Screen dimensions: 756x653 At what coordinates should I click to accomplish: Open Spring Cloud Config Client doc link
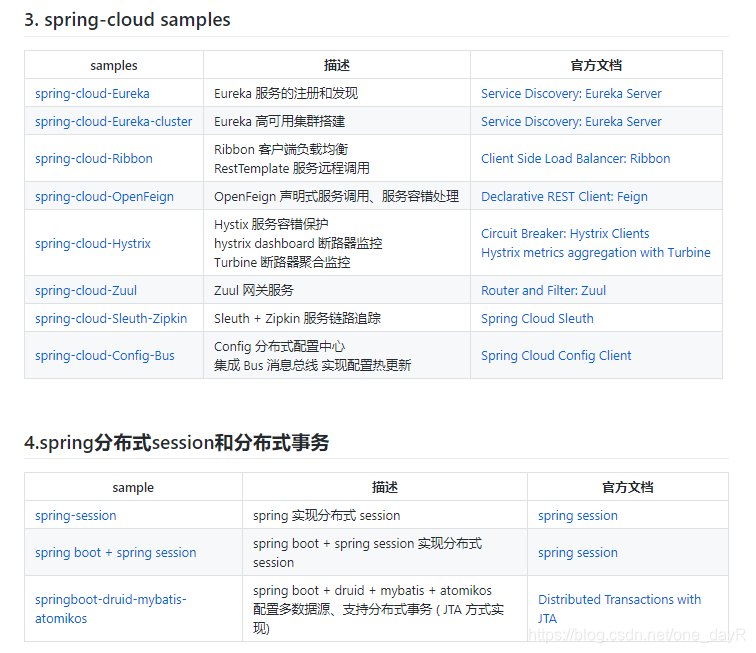click(x=556, y=356)
